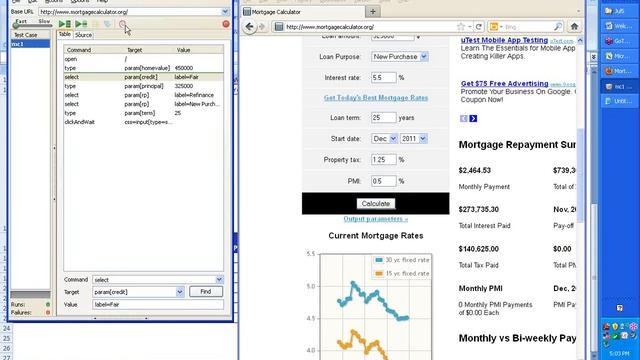
Task: Open a new browser tab
Action: tap(372, 12)
